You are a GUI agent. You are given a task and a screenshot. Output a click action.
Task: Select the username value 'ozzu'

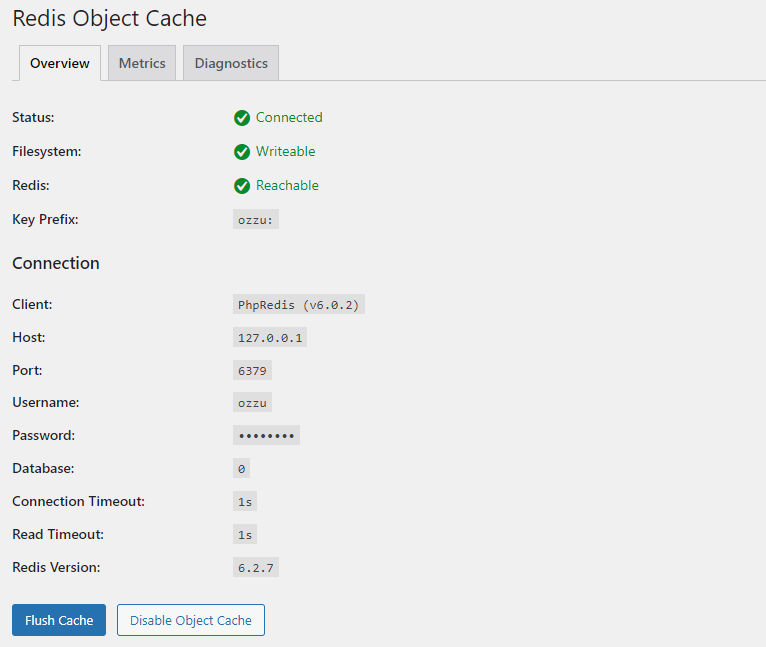252,403
